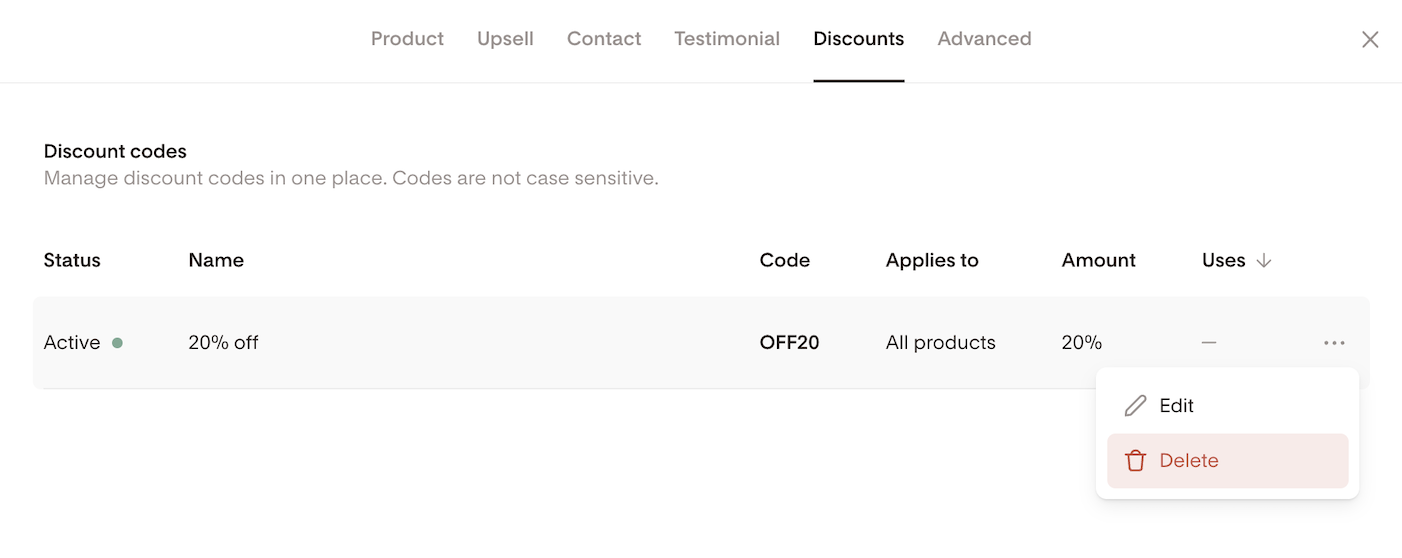
Task: Switch to the Product tab
Action: 407,39
